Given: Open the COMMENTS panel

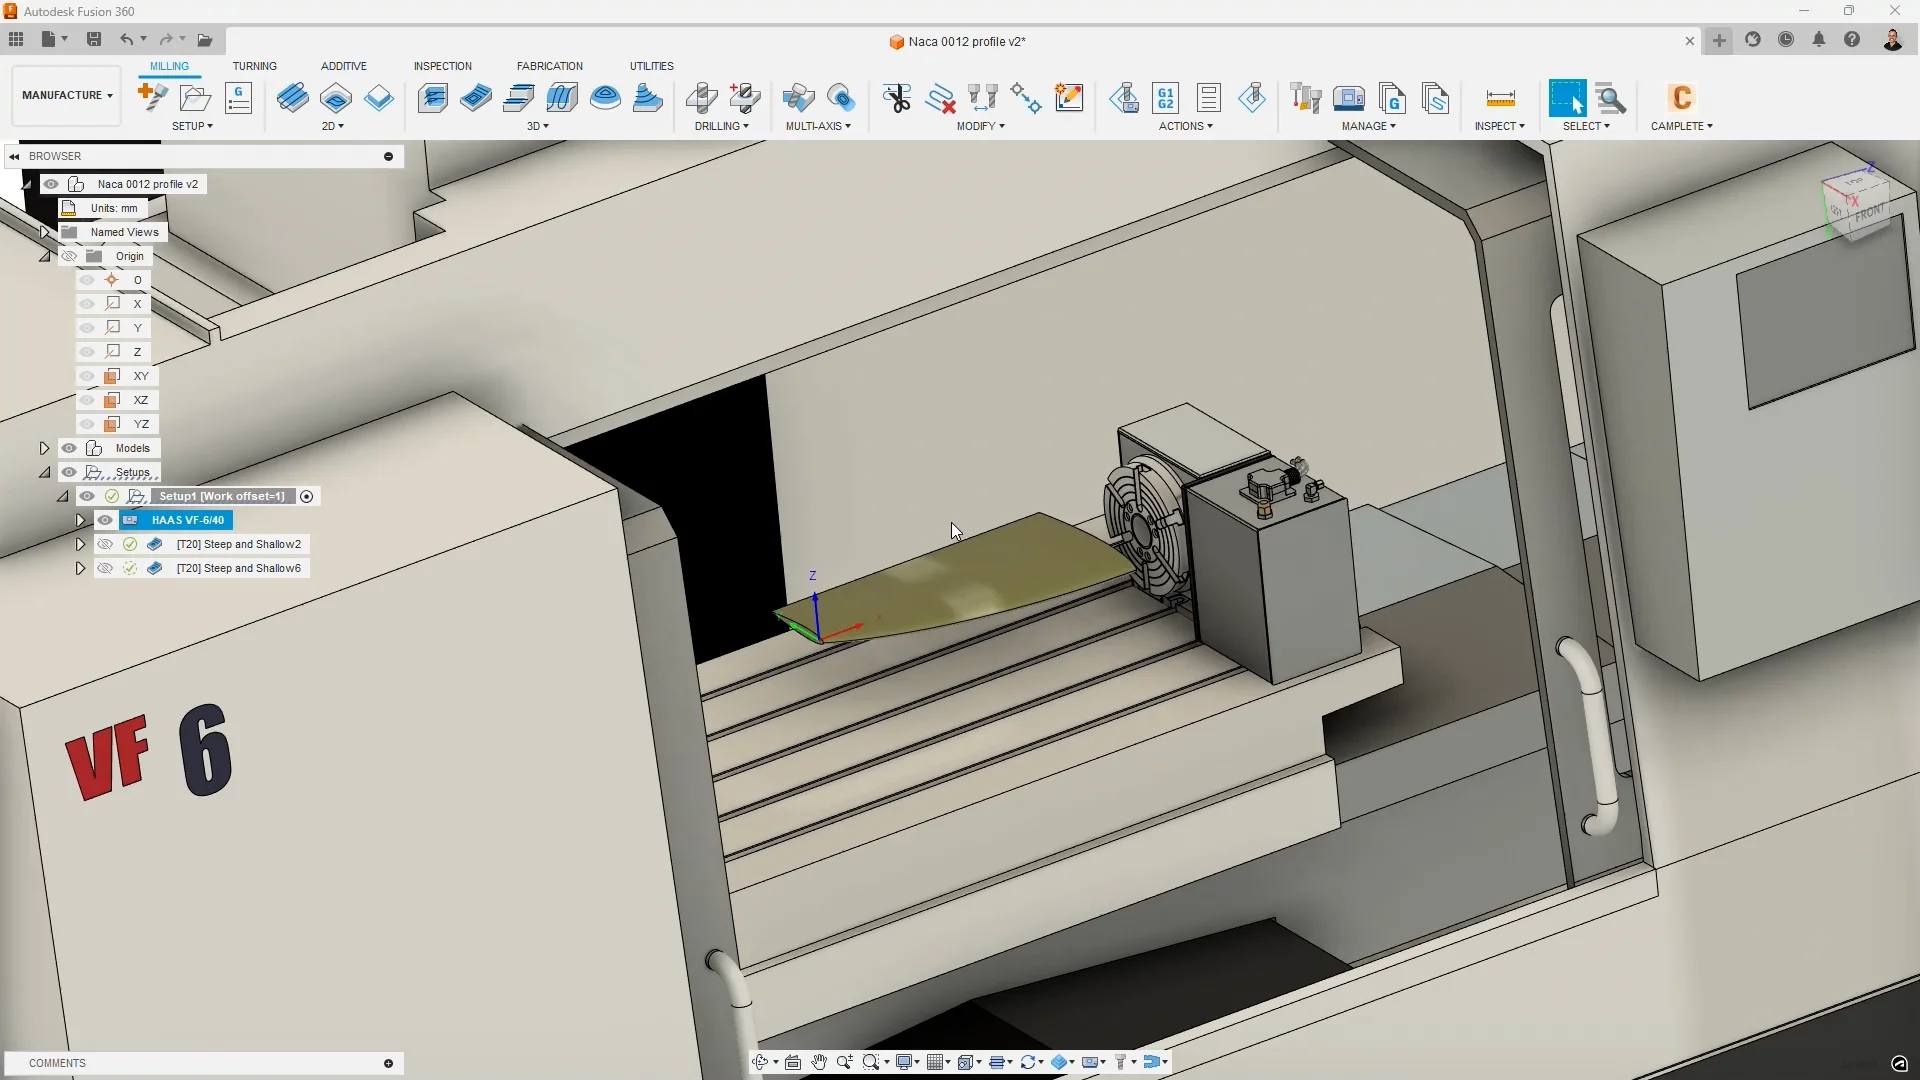Looking at the screenshot, I should [x=57, y=1063].
